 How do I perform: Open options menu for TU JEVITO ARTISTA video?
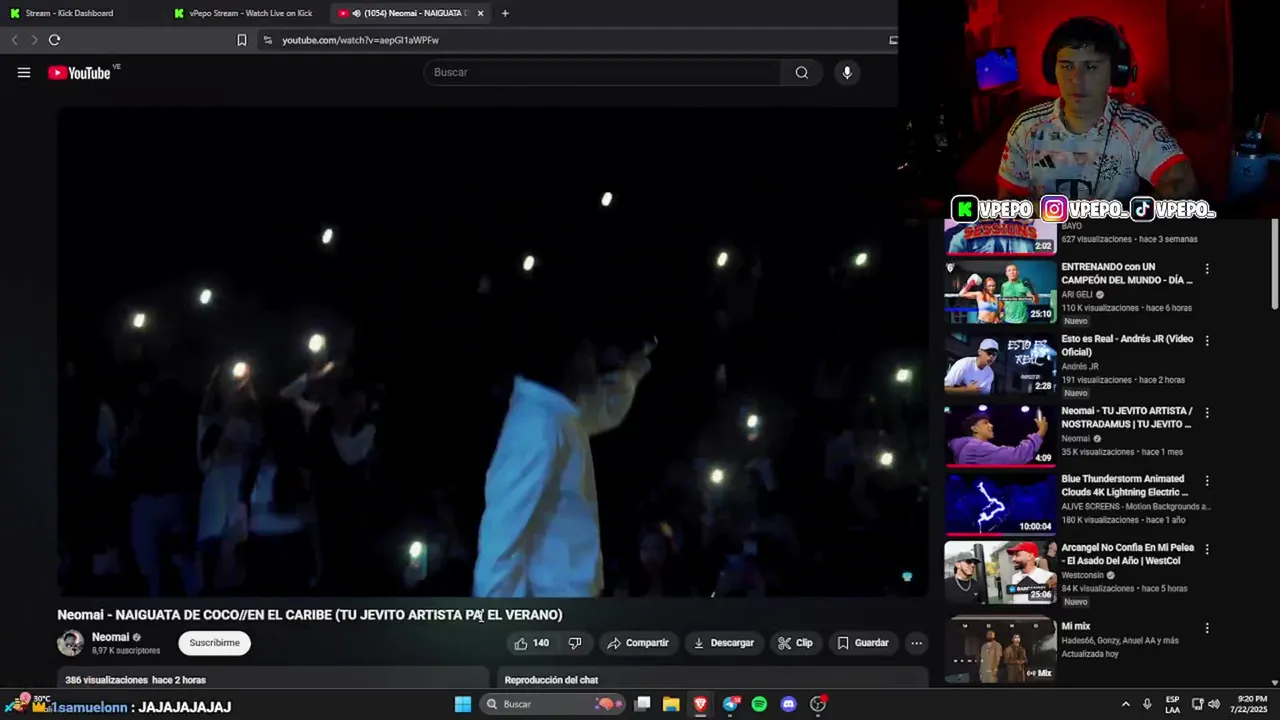[1207, 413]
